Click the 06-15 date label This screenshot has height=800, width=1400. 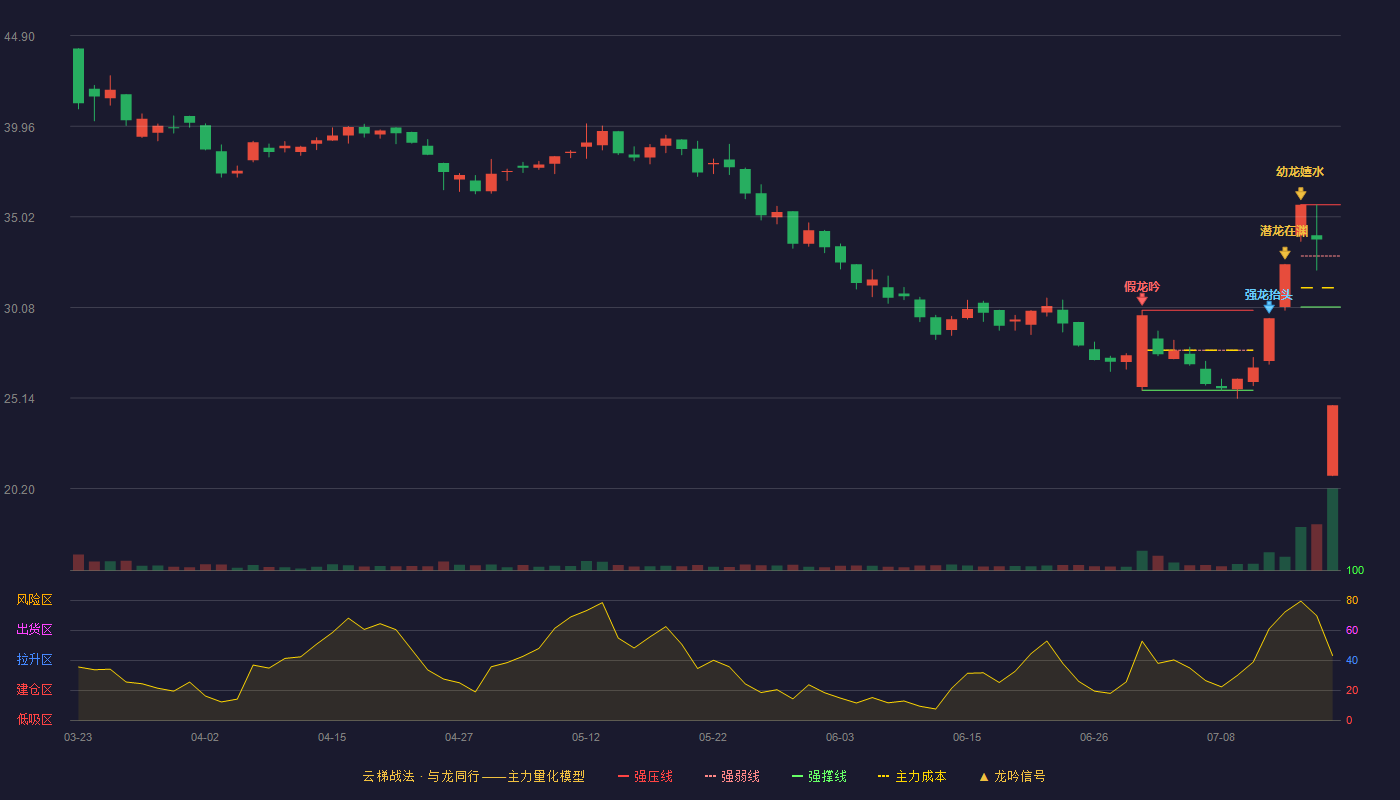pos(967,737)
